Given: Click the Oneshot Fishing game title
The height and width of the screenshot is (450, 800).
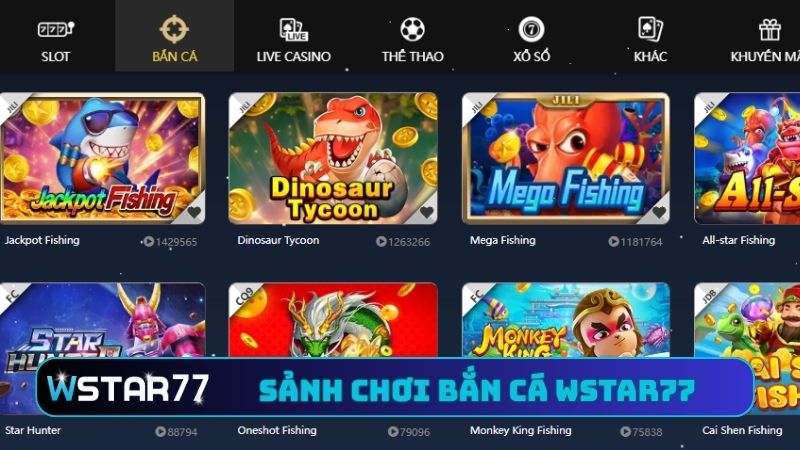Looking at the screenshot, I should [277, 431].
